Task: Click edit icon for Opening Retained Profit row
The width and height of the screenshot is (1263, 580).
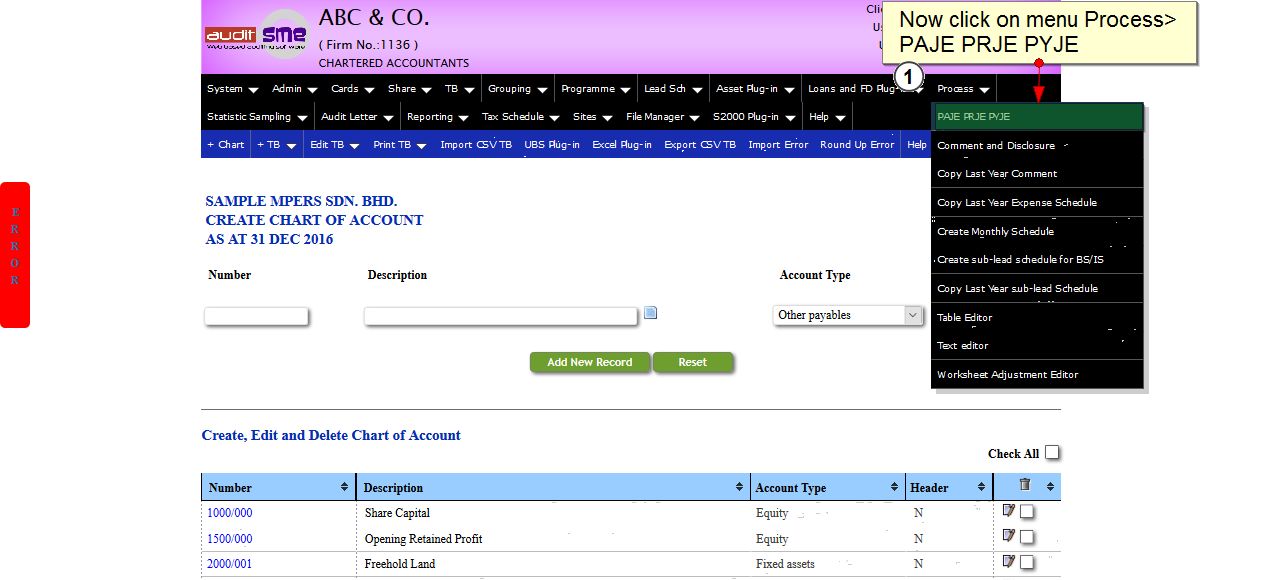Action: click(x=1009, y=536)
